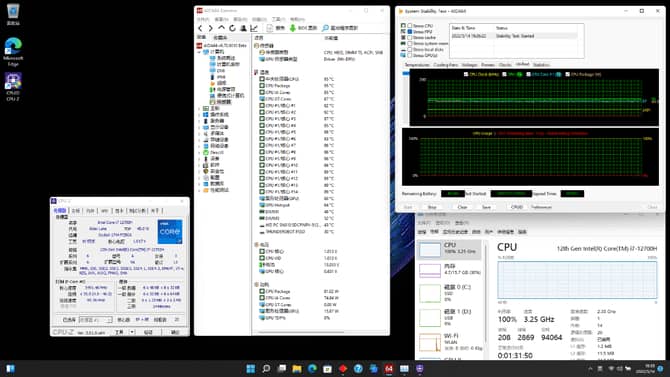Click the AIDA64 back navigation arrow
This screenshot has width=670, height=377.
(x=200, y=28)
